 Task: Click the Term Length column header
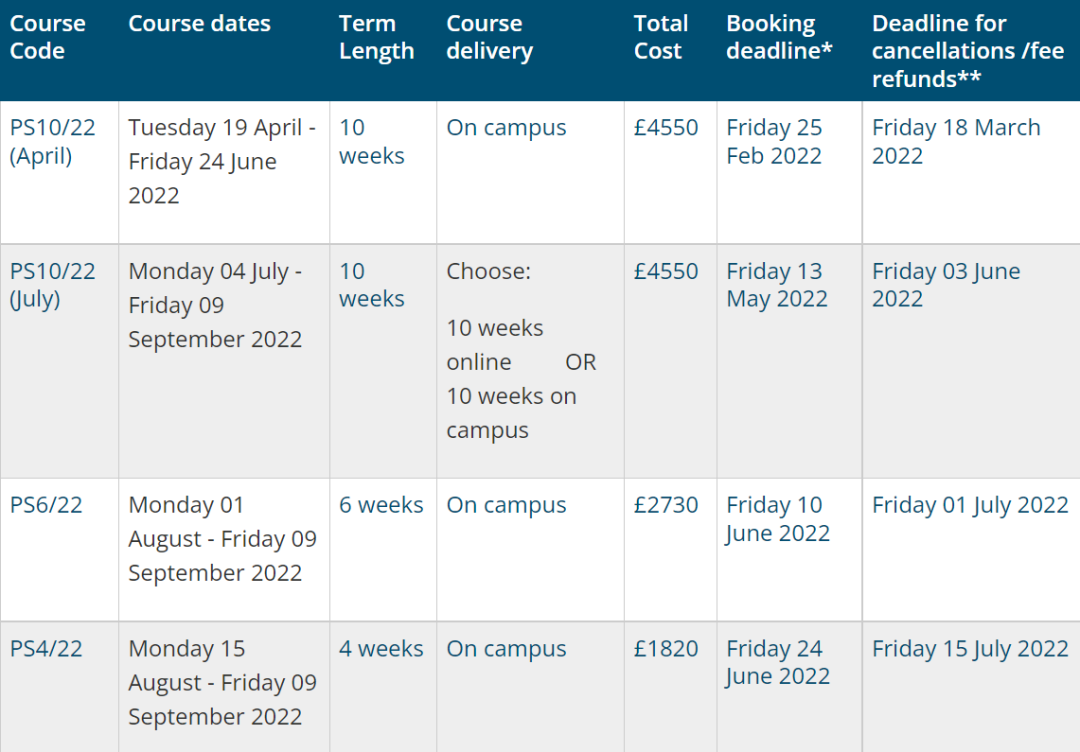click(376, 37)
